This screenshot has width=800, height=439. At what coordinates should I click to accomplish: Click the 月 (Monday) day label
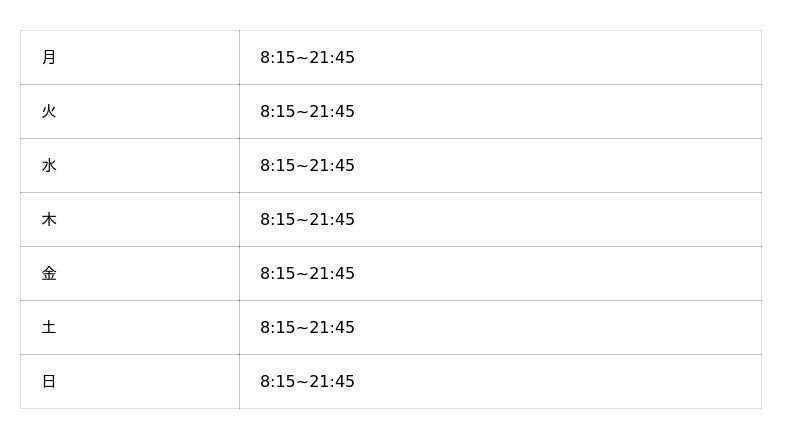[49, 58]
